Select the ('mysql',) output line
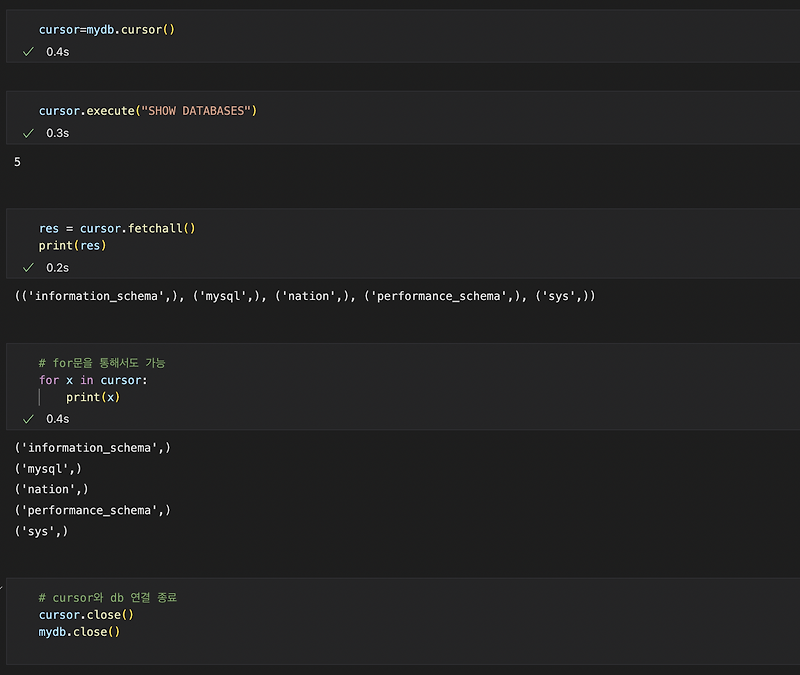The image size is (800, 675). click(x=48, y=468)
